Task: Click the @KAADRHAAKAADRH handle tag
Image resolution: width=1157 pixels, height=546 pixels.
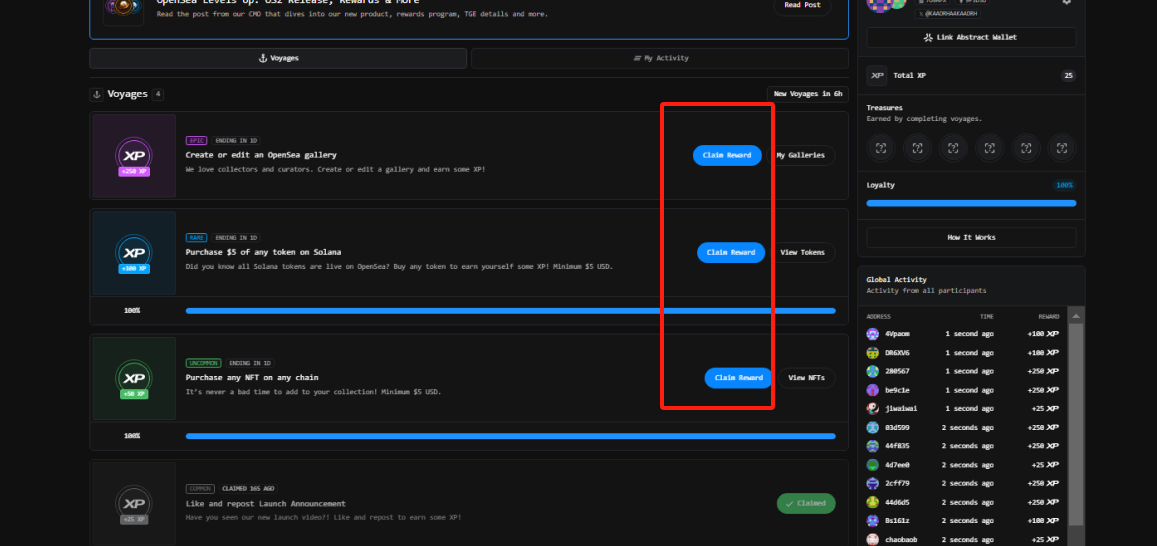Action: click(x=949, y=14)
